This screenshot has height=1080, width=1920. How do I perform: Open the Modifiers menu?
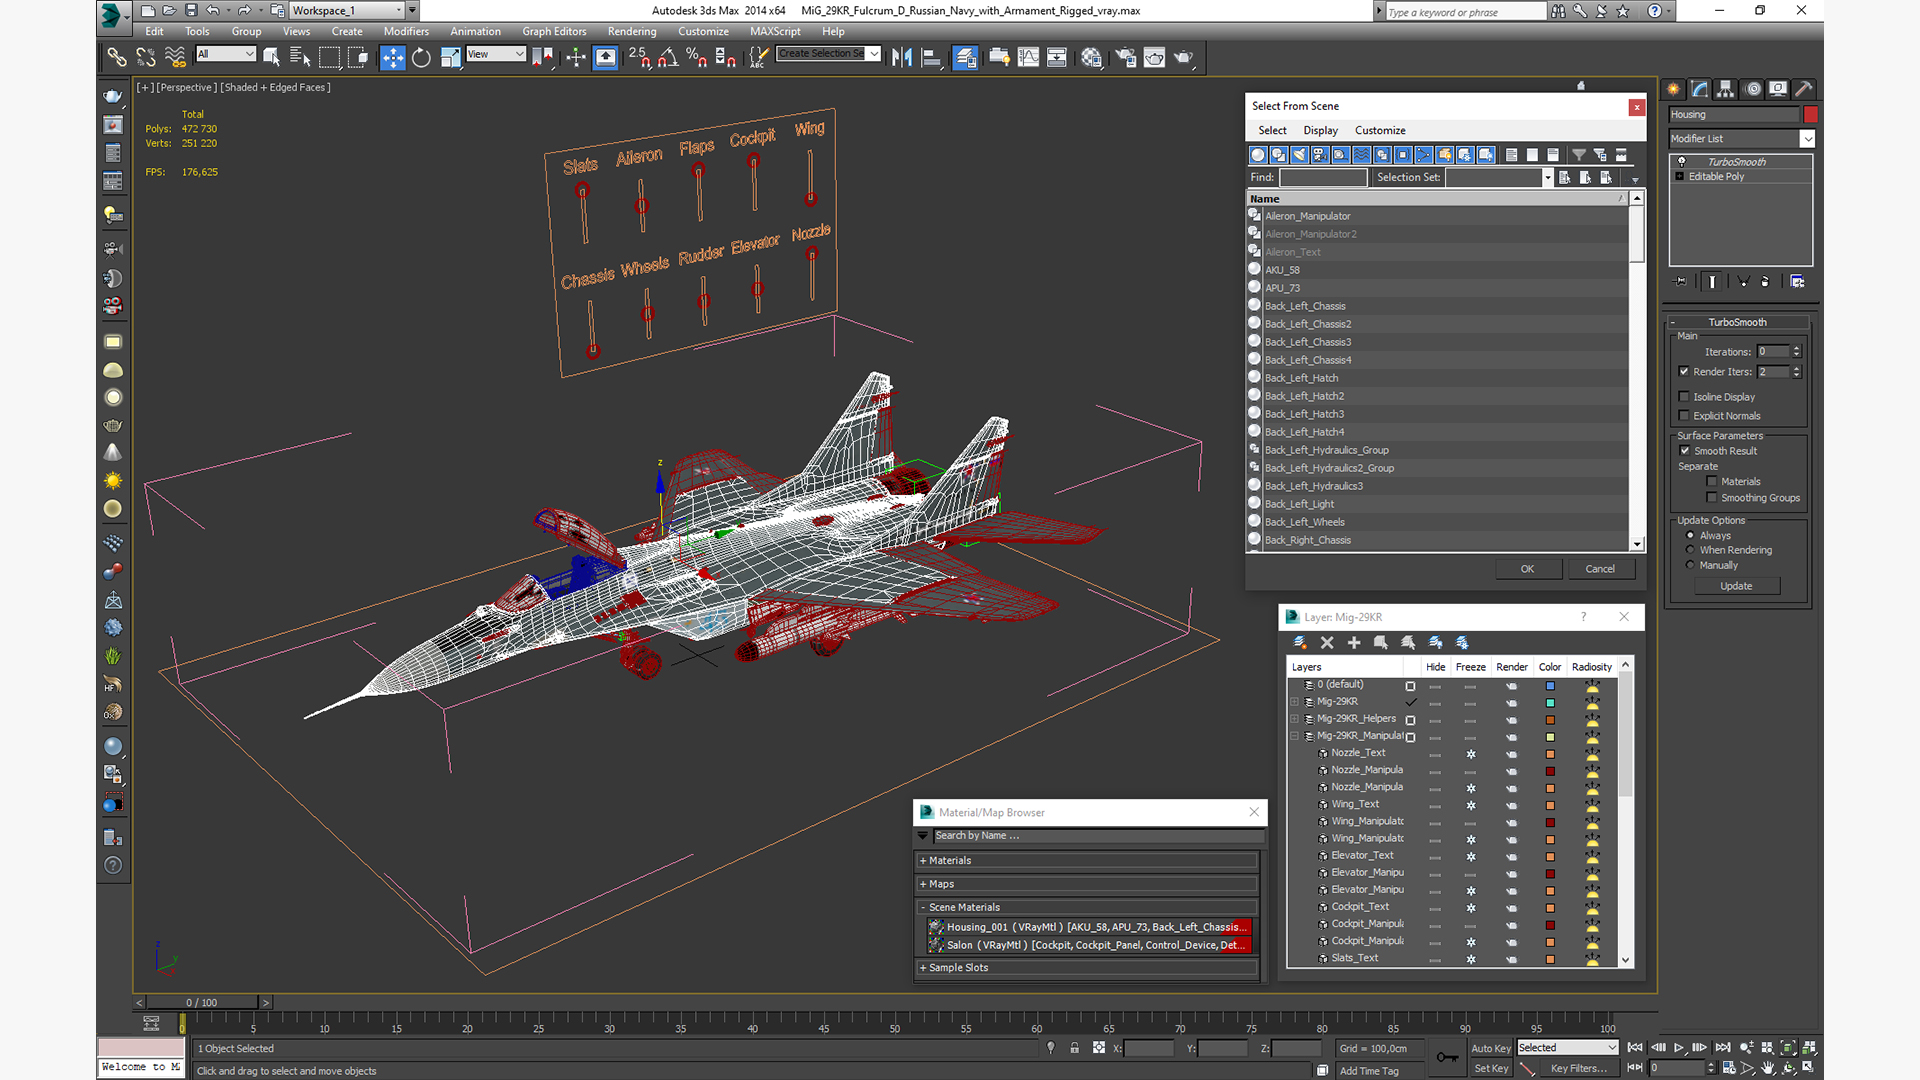406,31
